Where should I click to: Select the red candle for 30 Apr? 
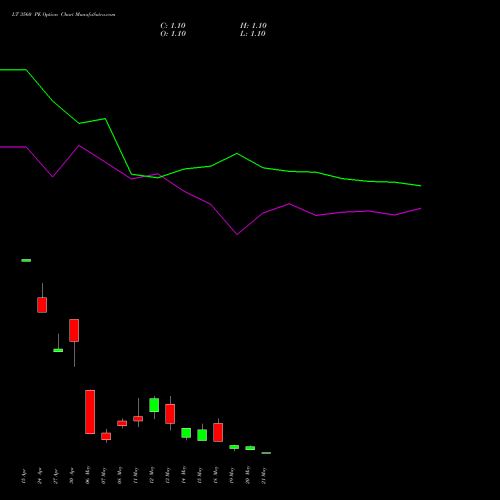pyautogui.click(x=74, y=330)
